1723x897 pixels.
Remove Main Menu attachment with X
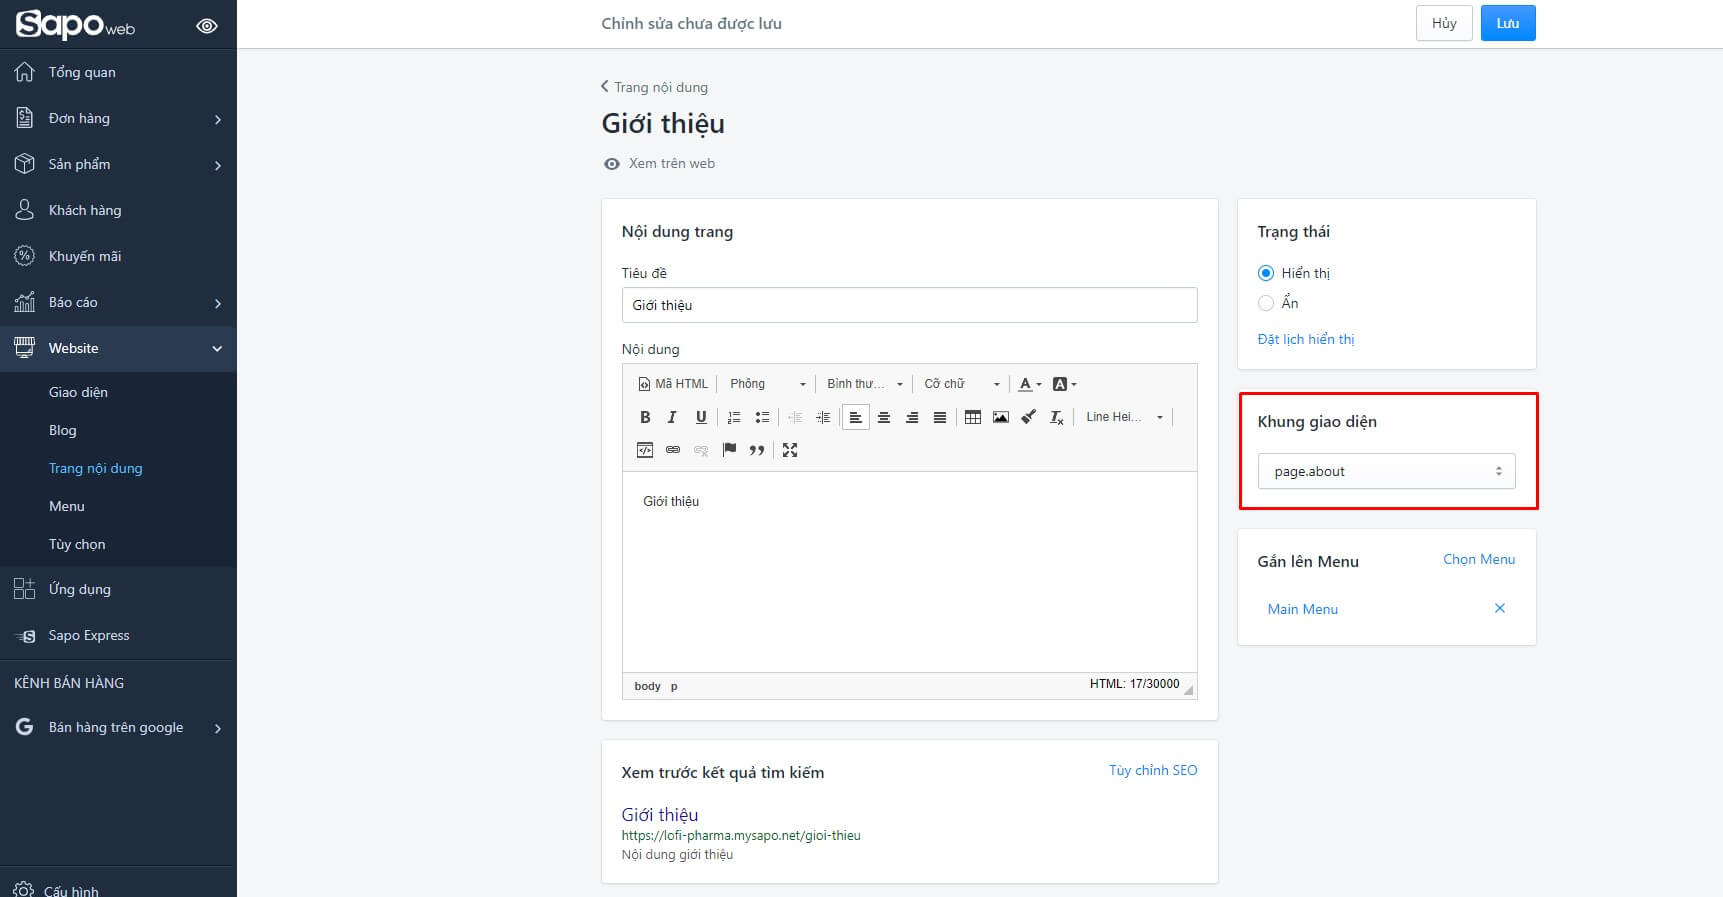point(1500,608)
